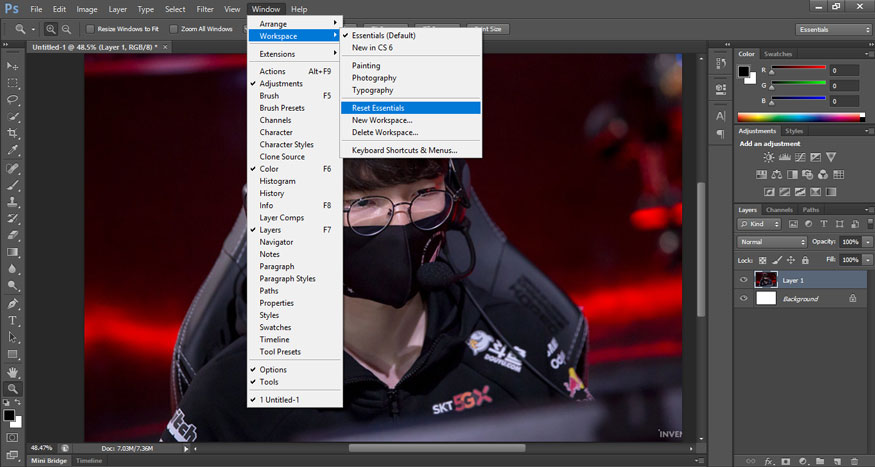Select the Rectangular Marquee tool

pos(12,83)
